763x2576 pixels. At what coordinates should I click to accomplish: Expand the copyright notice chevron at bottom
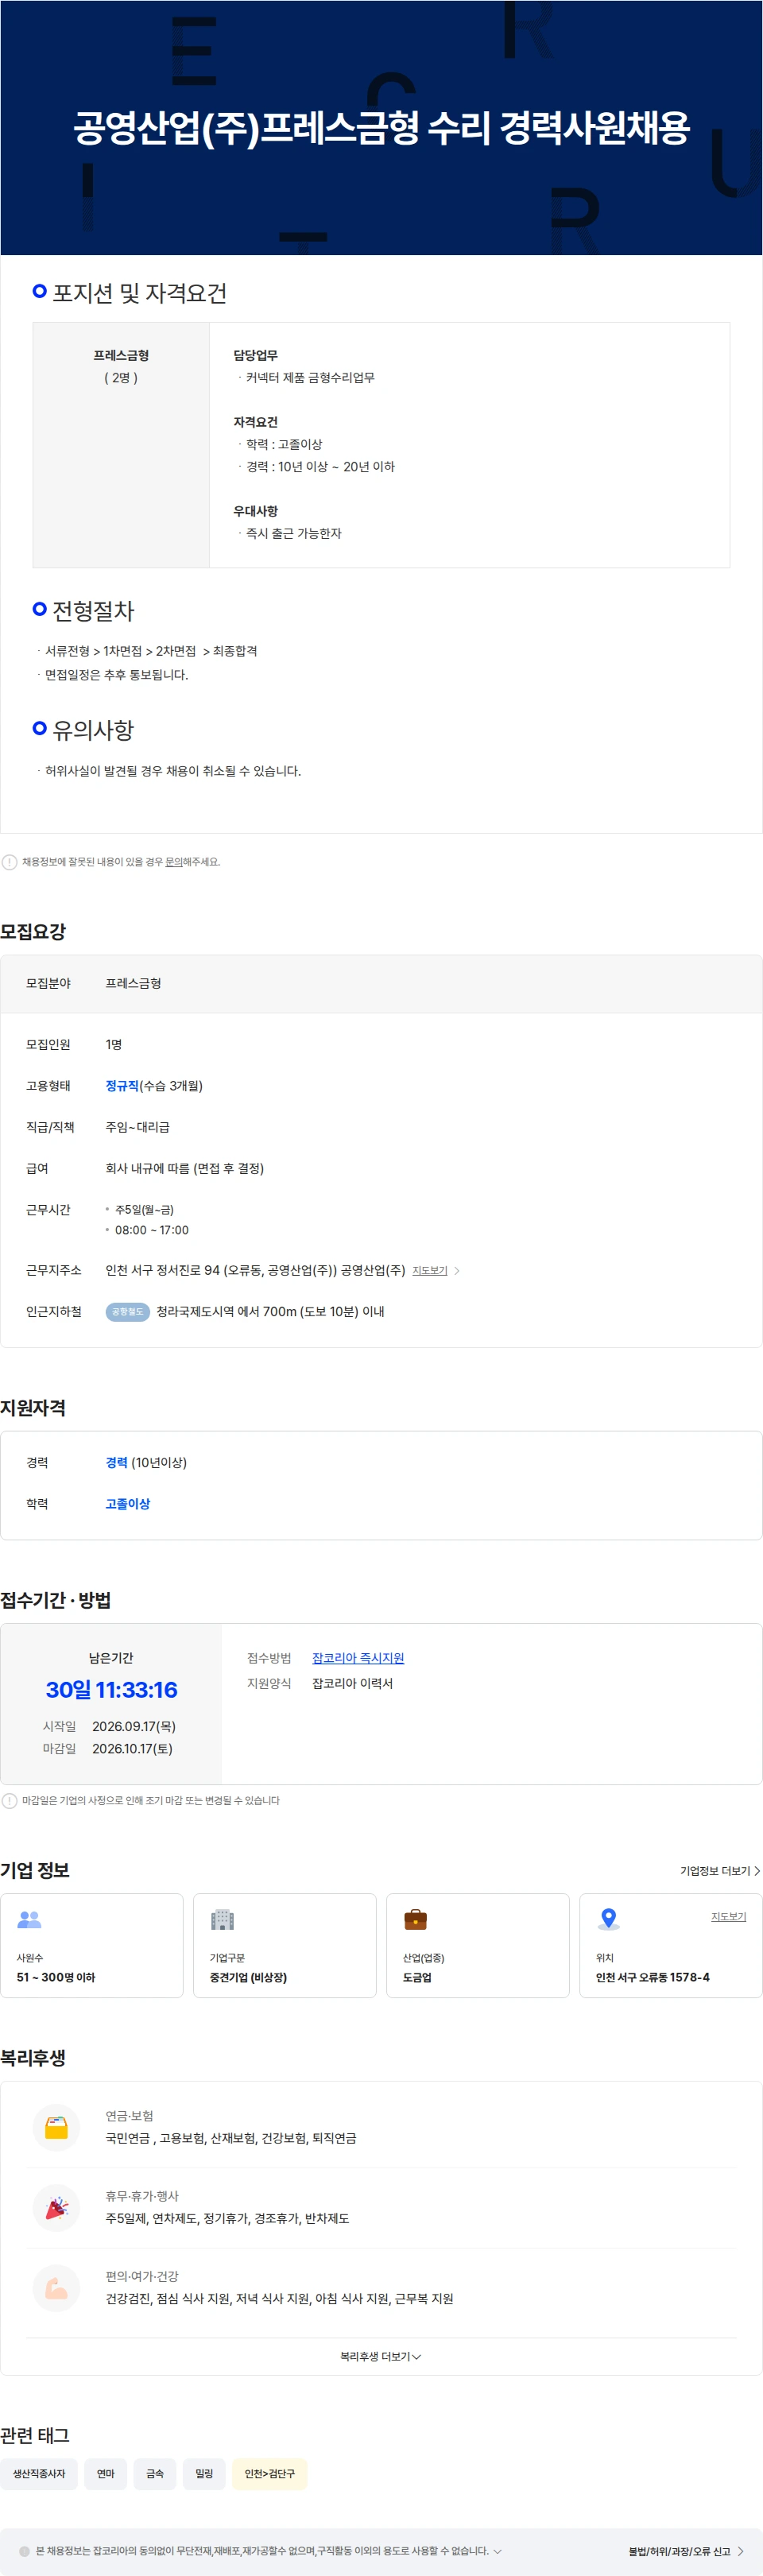point(498,2551)
